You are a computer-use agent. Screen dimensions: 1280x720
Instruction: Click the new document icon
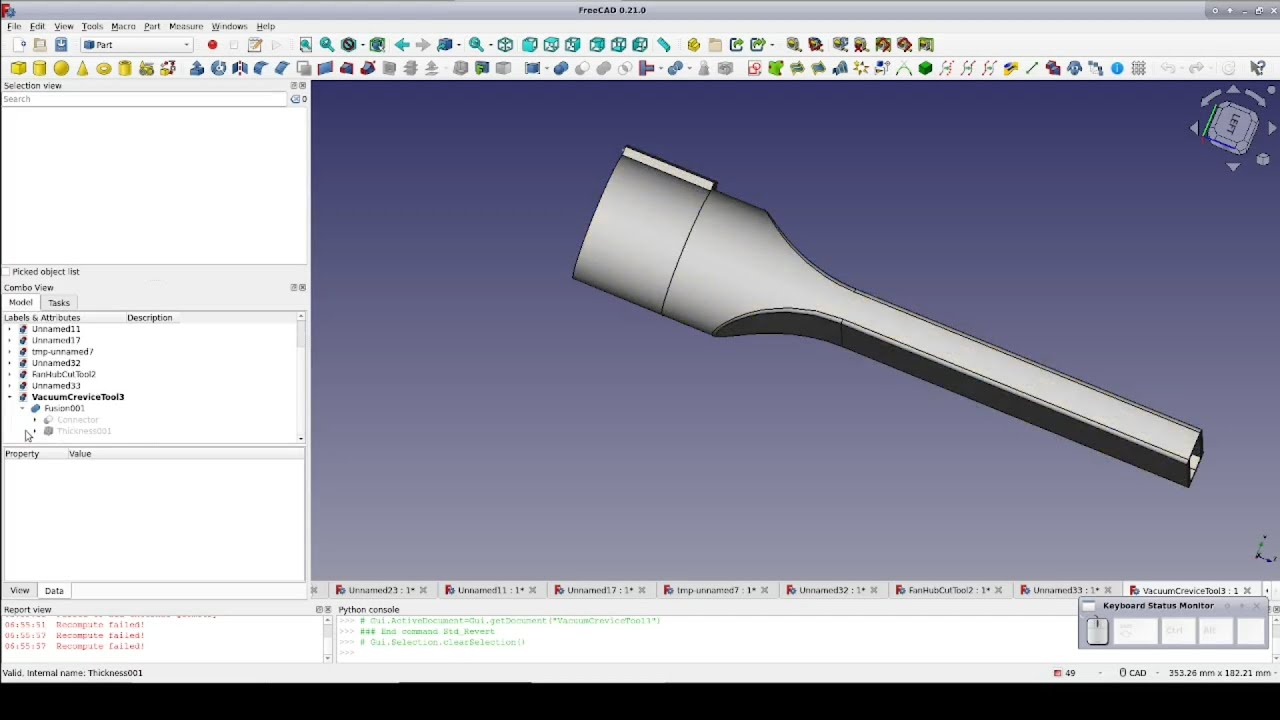(19, 45)
